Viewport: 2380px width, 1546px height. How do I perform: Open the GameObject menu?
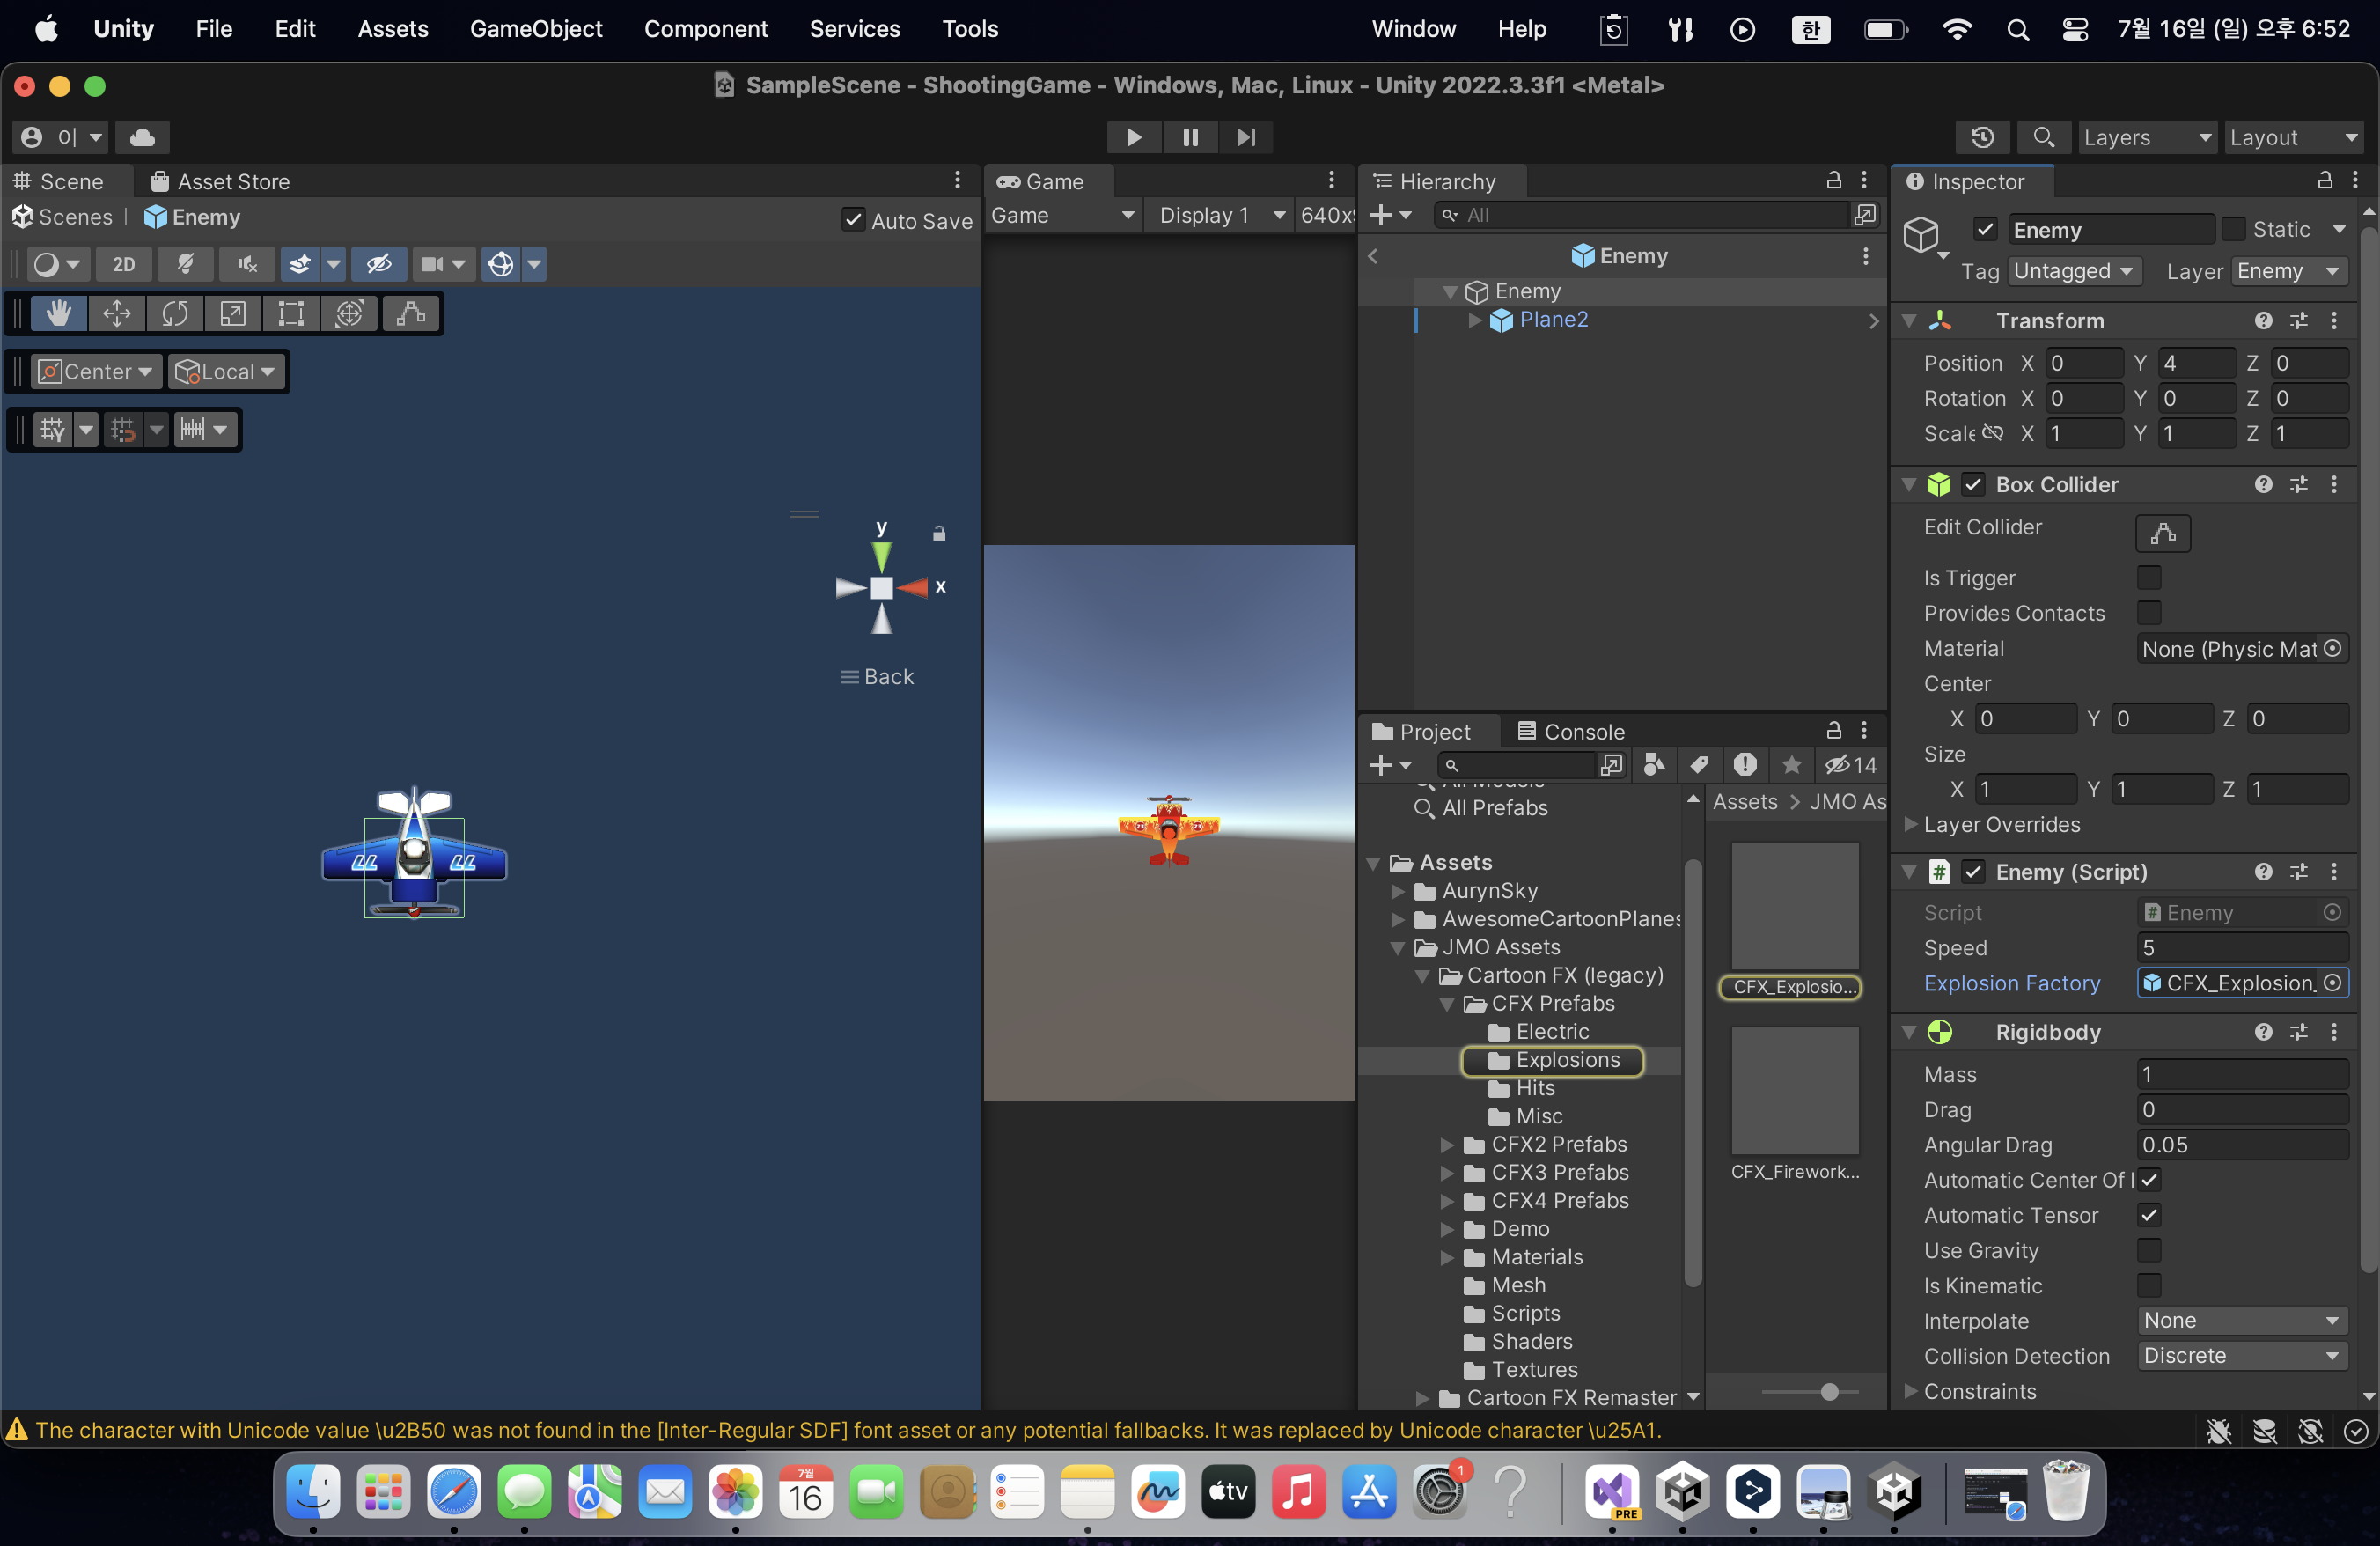536,29
